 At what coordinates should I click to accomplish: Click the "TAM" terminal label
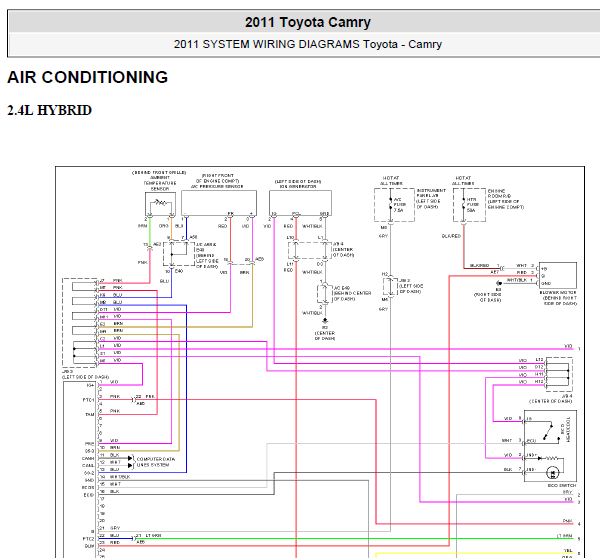point(90,414)
